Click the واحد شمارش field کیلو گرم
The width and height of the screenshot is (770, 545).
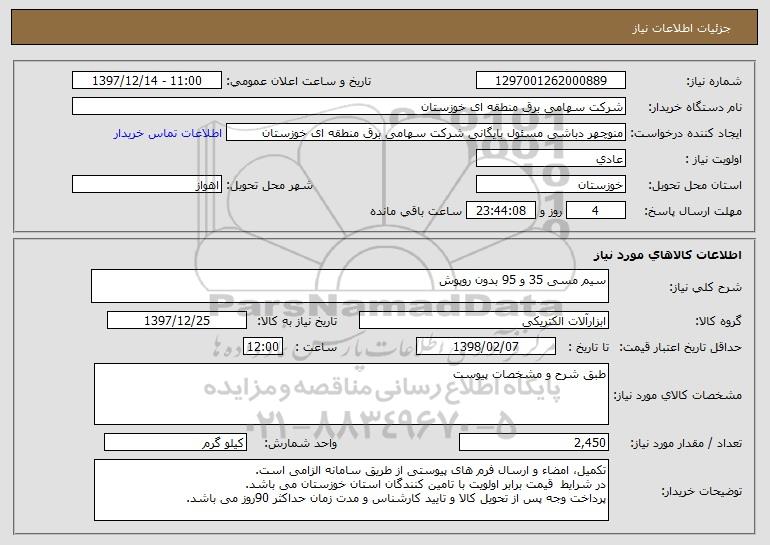click(175, 442)
